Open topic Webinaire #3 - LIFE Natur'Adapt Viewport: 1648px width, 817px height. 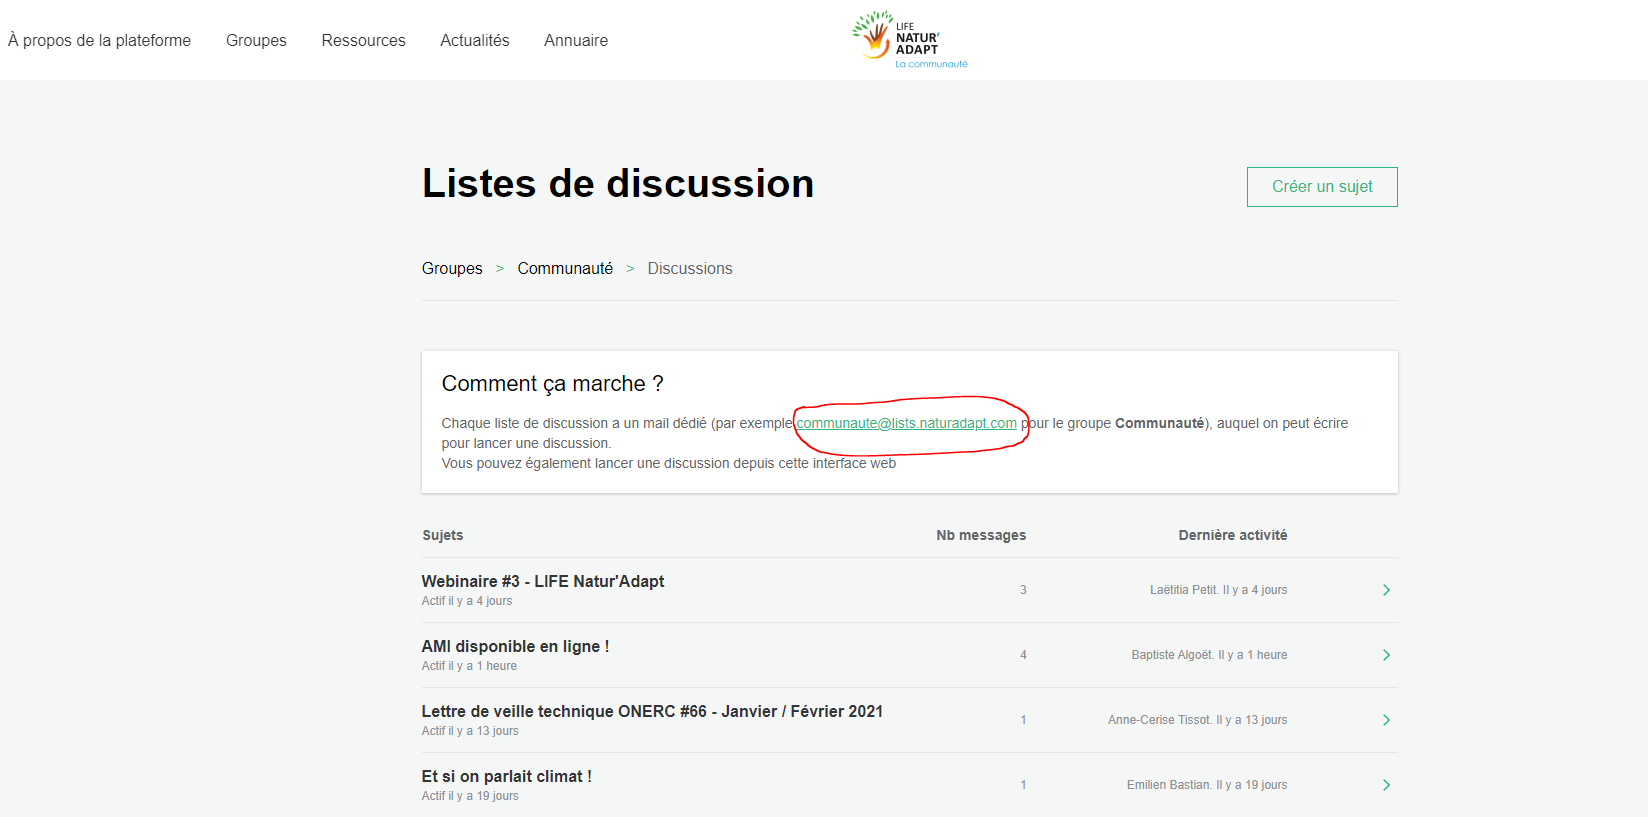[543, 581]
